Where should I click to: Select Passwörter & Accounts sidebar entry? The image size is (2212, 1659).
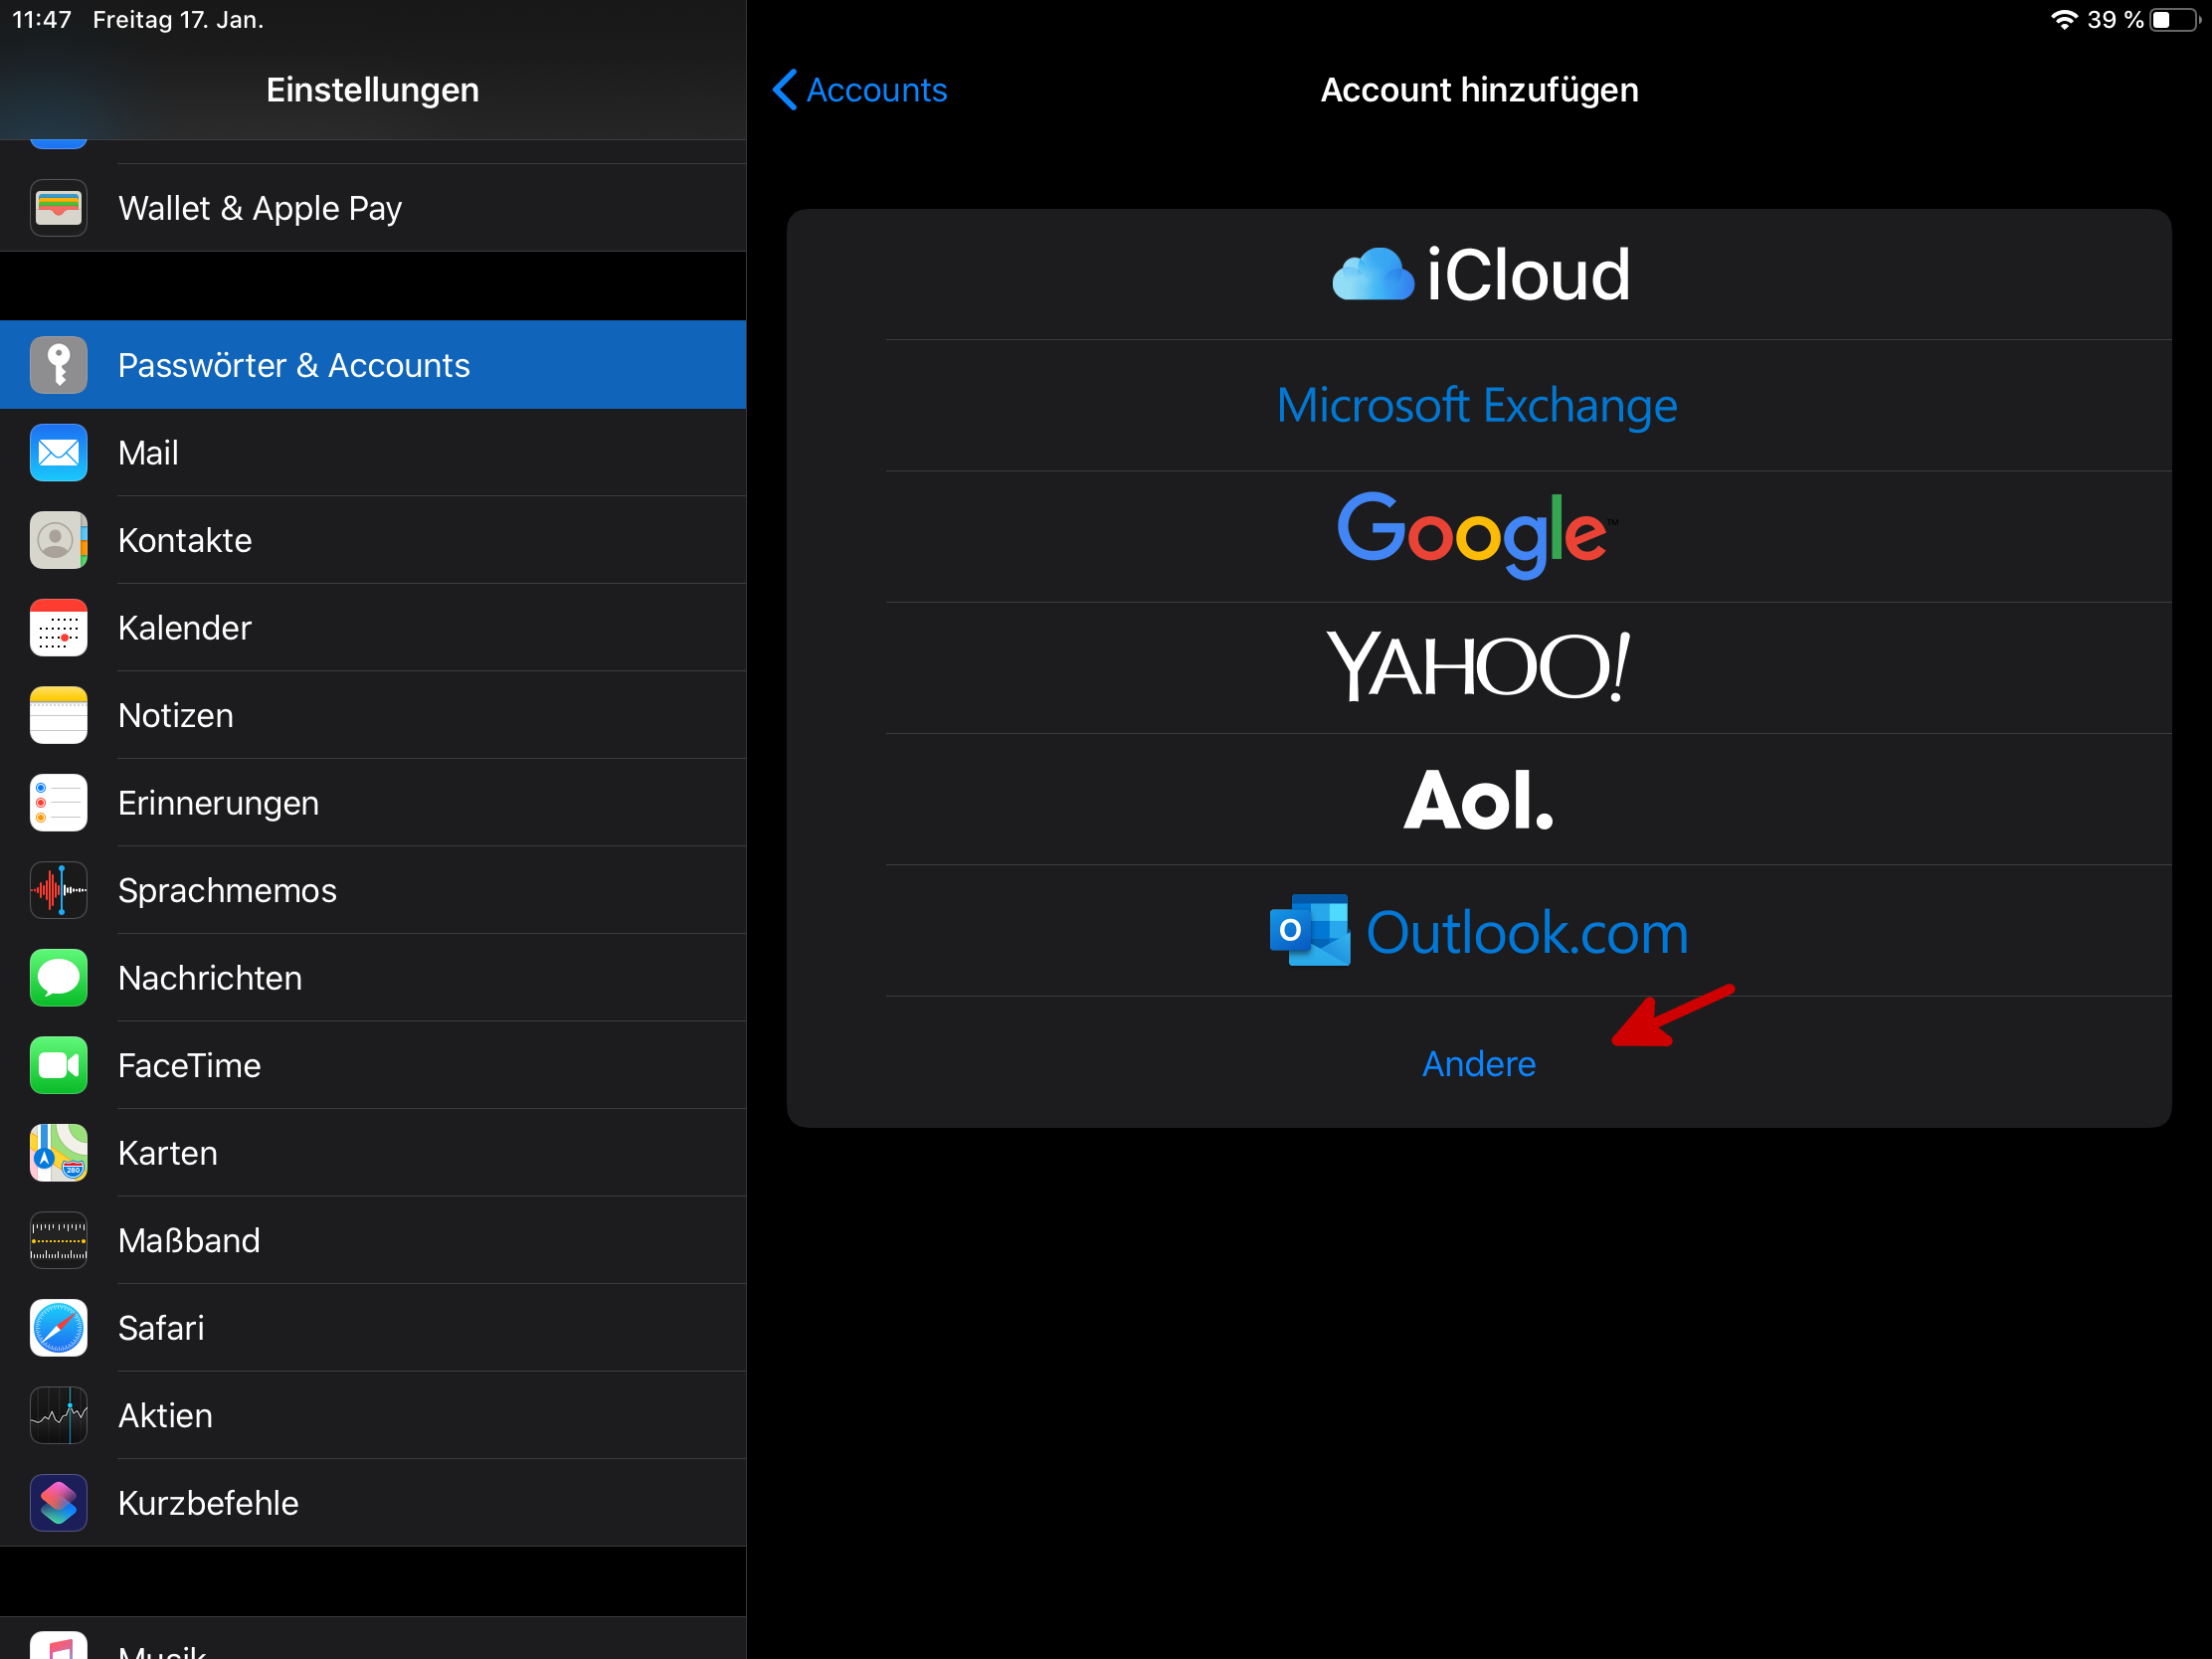click(293, 365)
